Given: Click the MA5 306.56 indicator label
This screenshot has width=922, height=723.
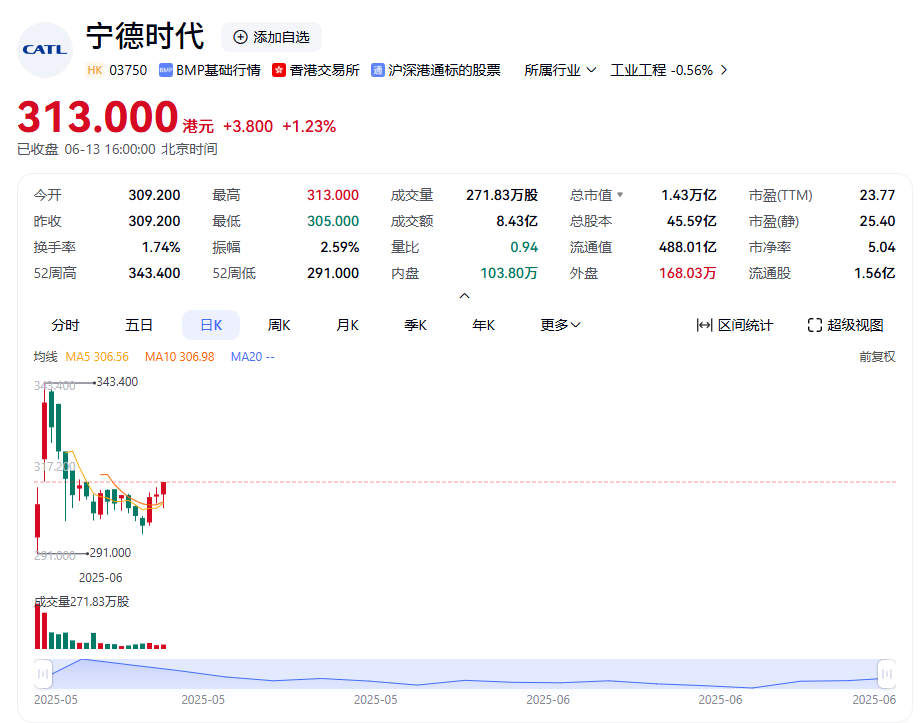Looking at the screenshot, I should [97, 357].
